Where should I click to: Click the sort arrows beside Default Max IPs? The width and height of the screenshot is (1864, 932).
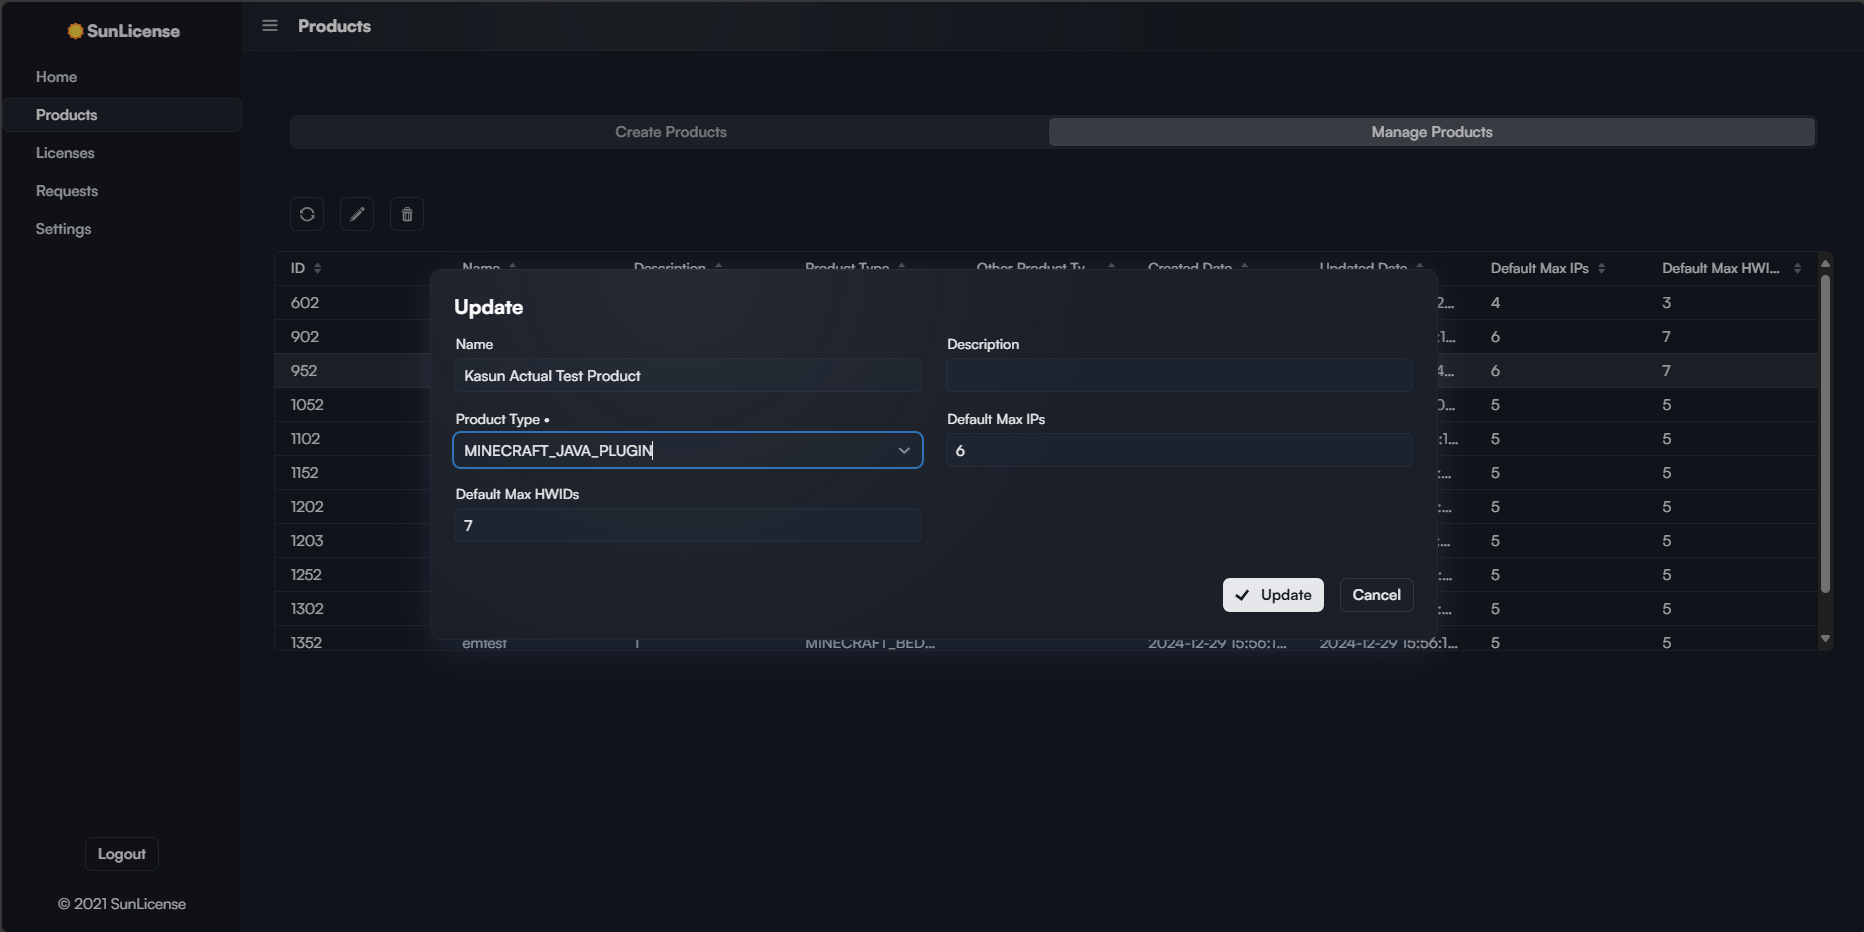1602,268
